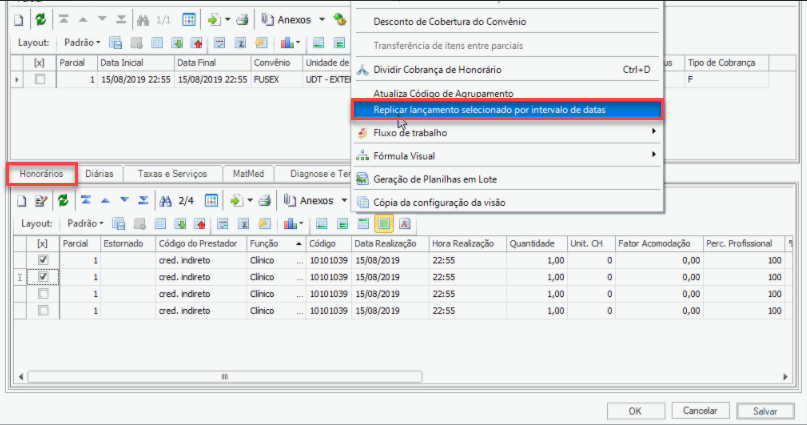This screenshot has height=425, width=807.
Task: Jump to last record in Honorários grid
Action: click(x=143, y=200)
